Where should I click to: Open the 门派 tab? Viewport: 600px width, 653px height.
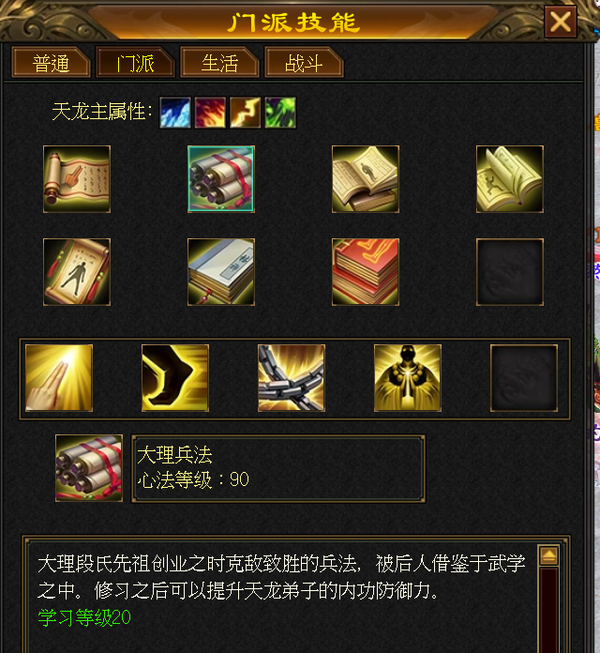[x=135, y=62]
